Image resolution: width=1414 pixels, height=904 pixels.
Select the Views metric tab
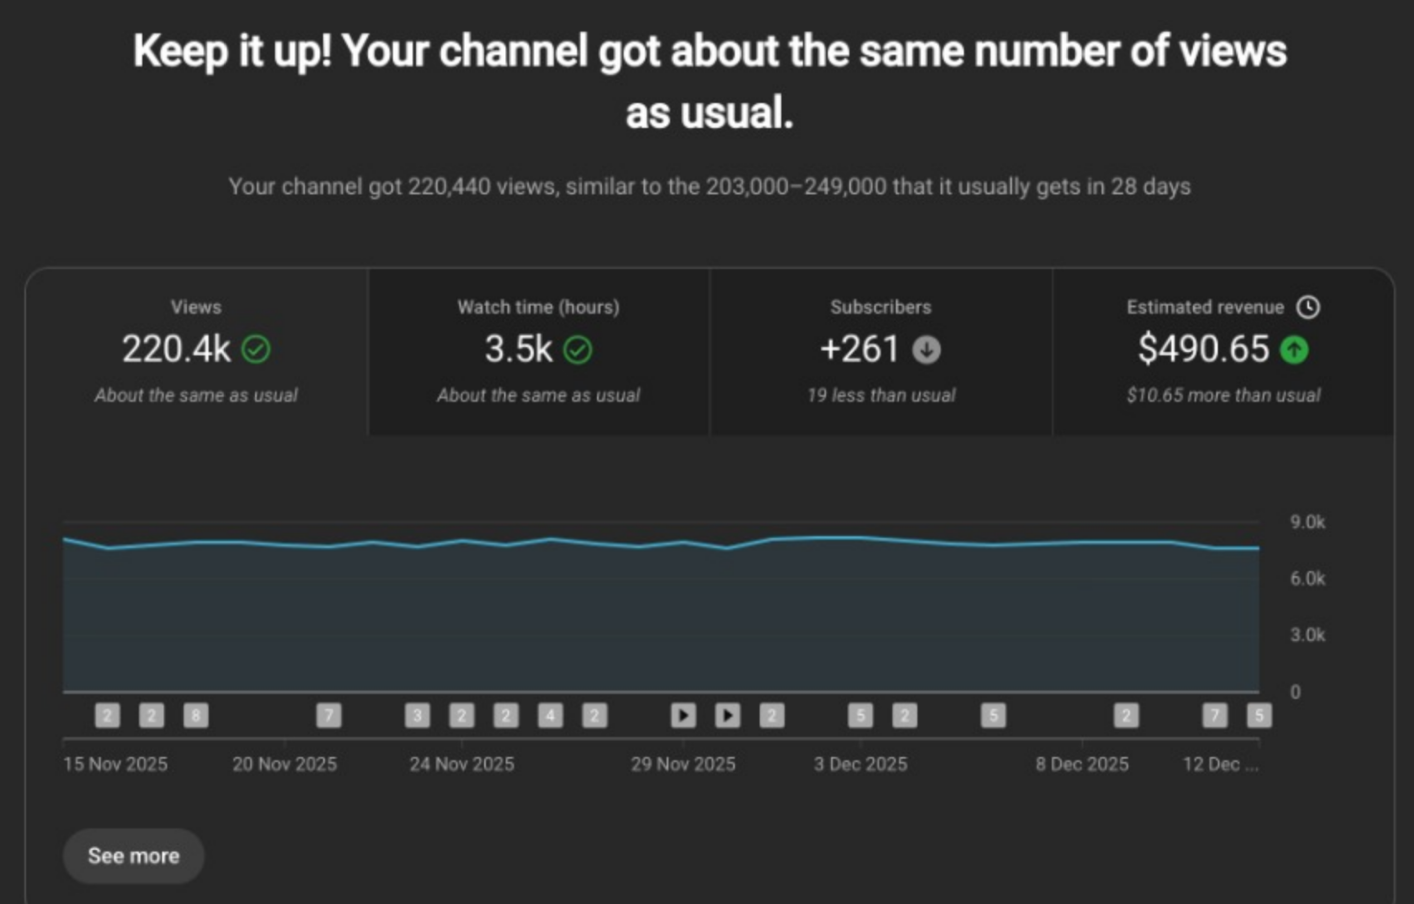(196, 352)
